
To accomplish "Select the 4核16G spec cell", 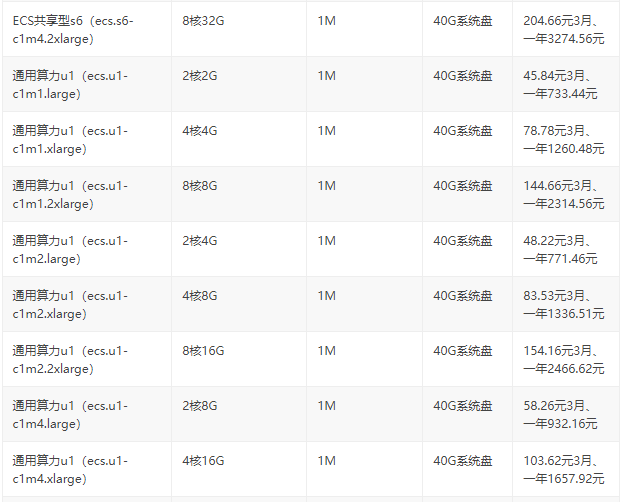I will (203, 460).
